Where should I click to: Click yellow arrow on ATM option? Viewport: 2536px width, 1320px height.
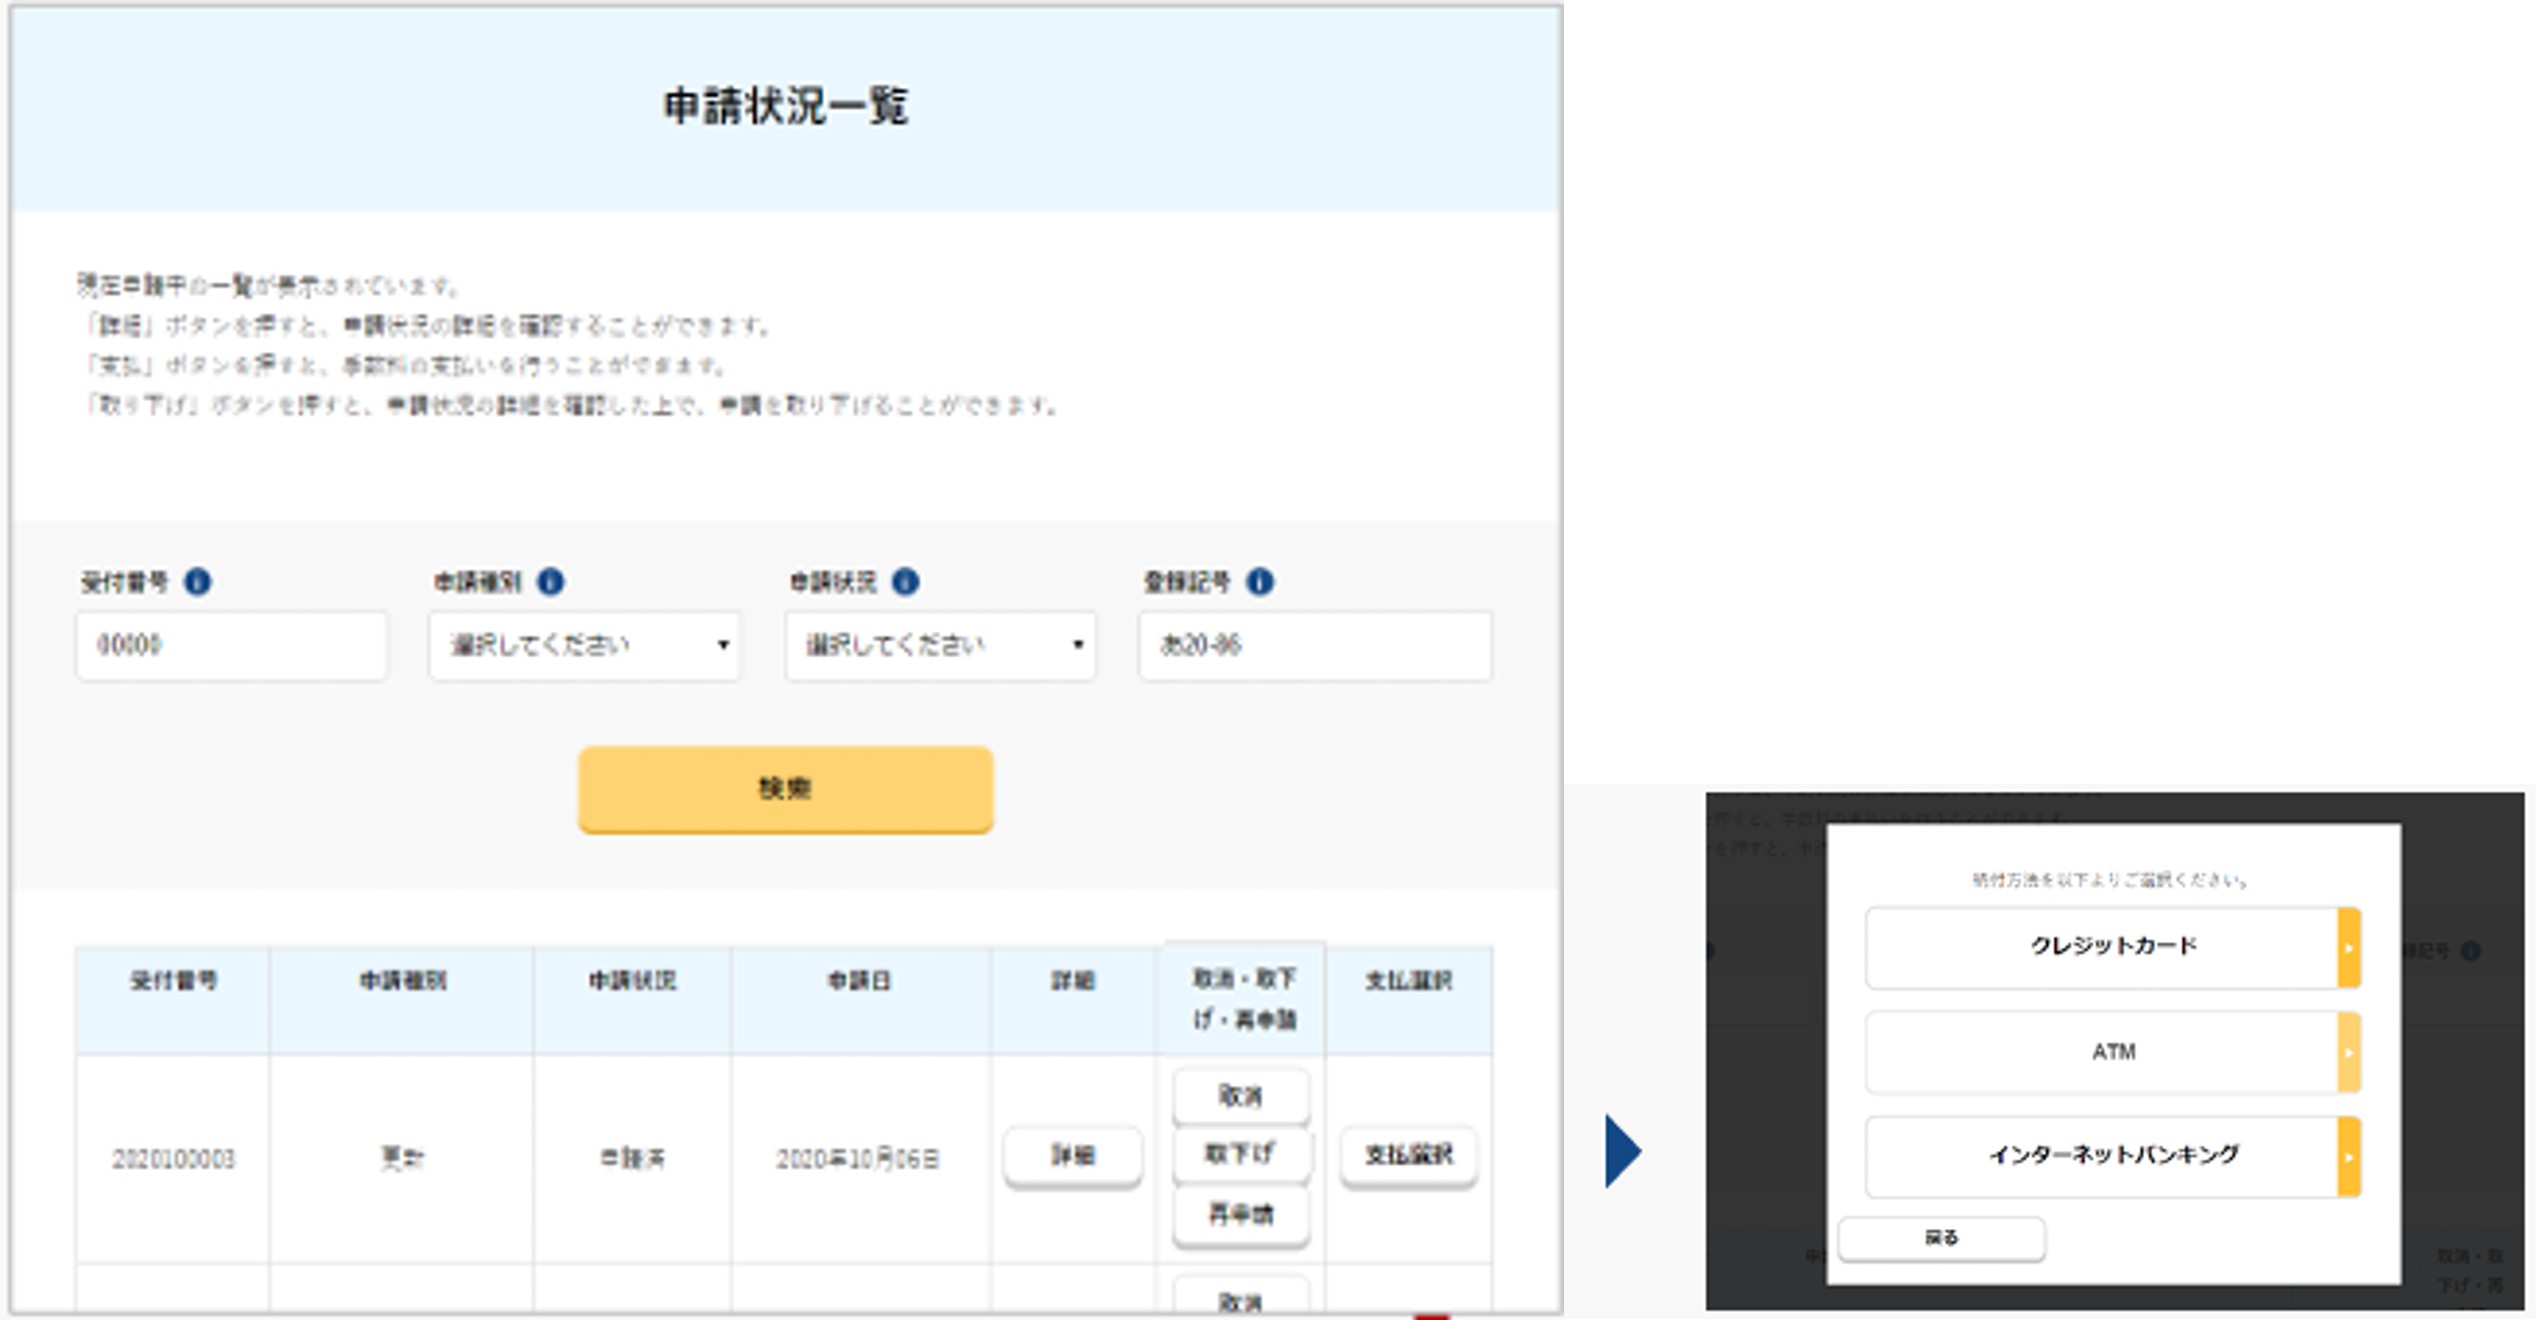pos(2349,1052)
